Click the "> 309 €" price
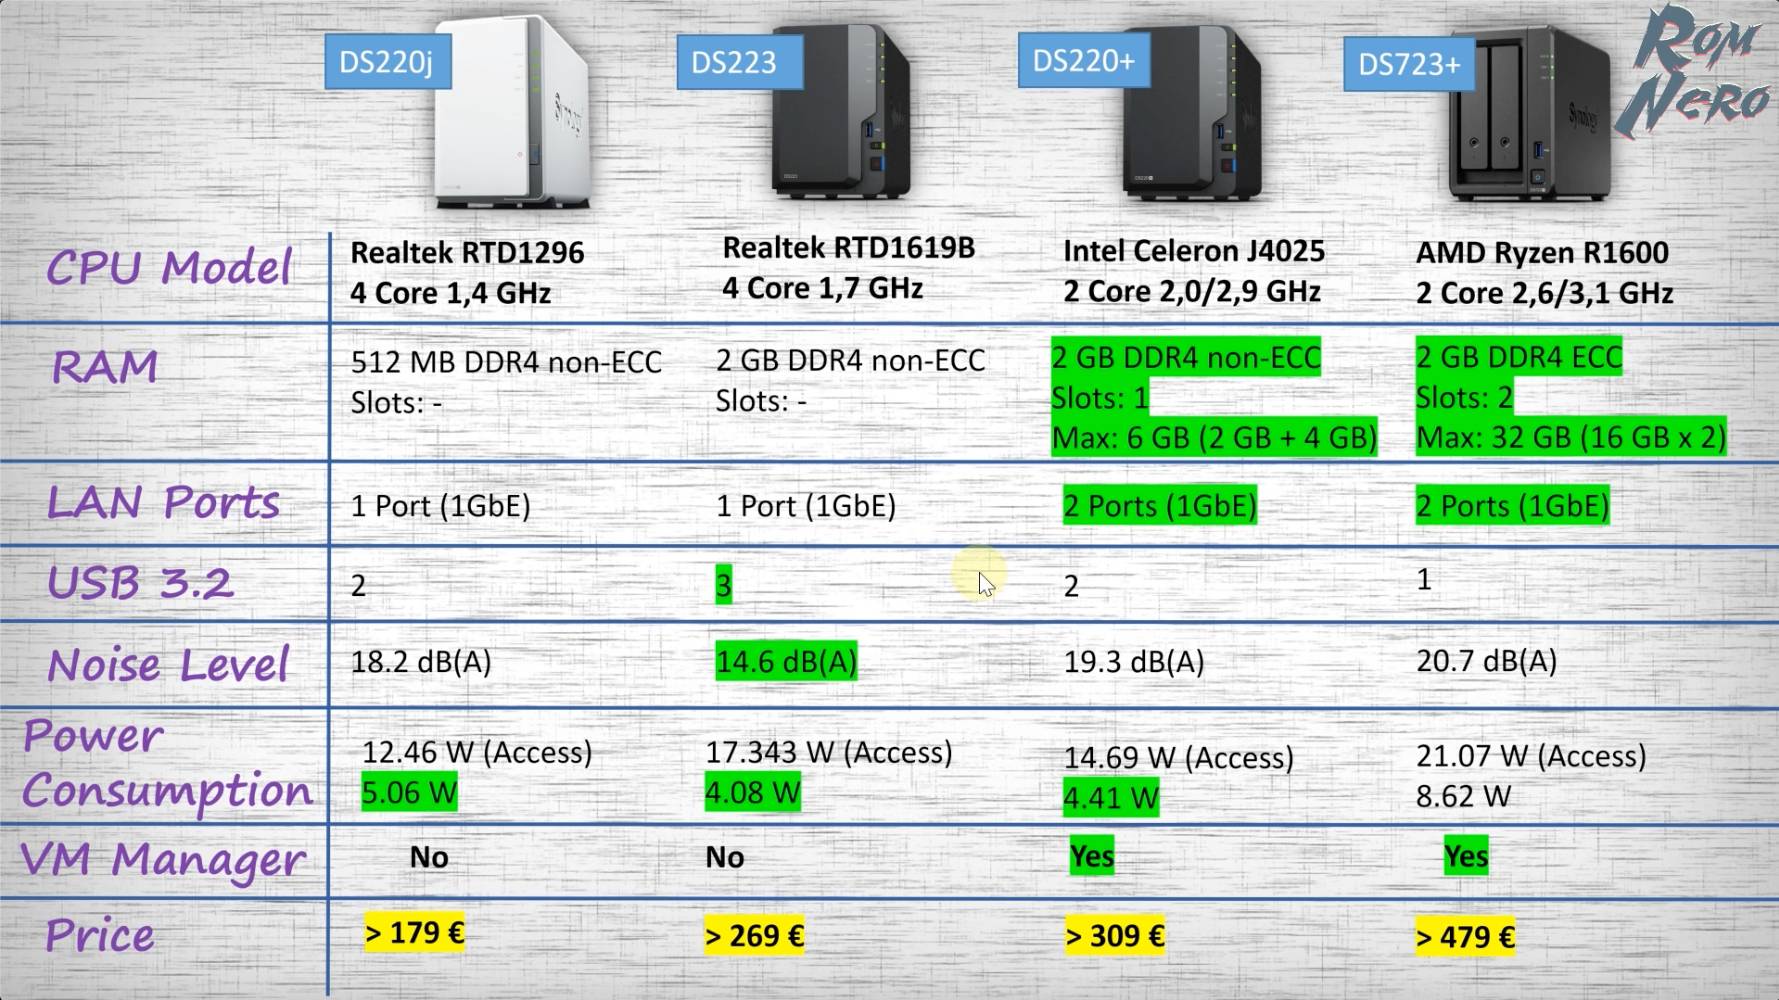 1115,936
